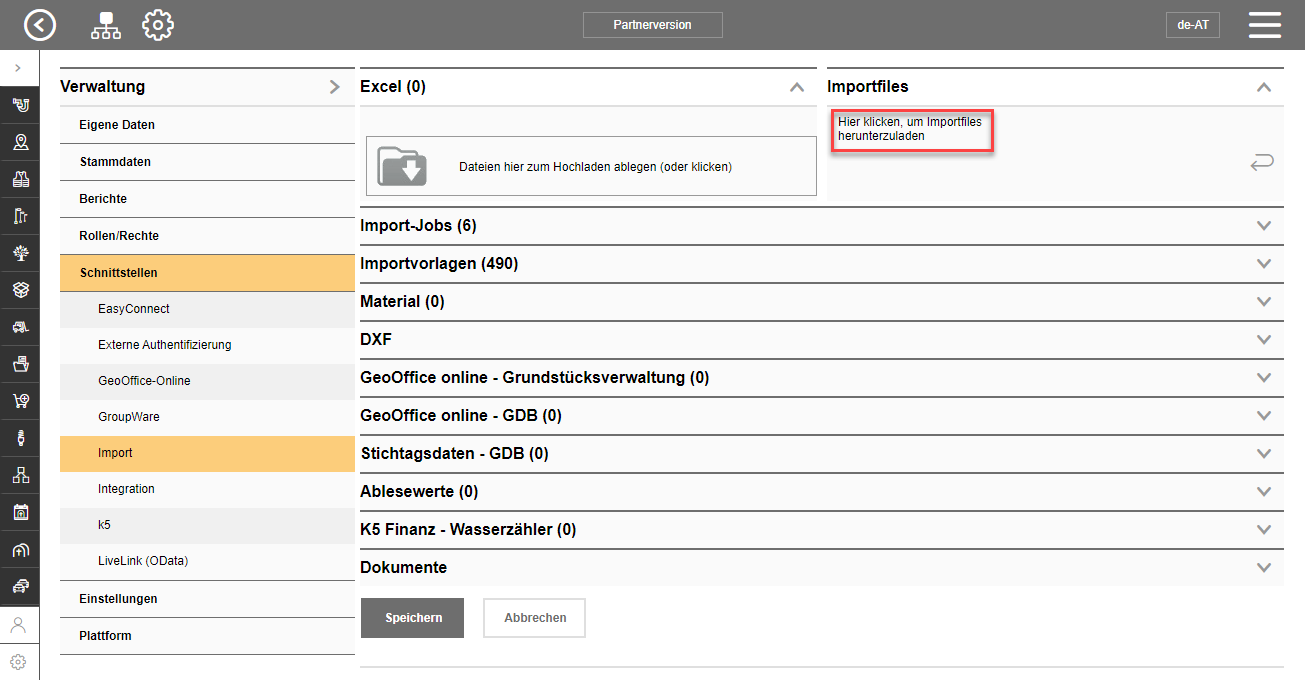Open Rollen/Rechte menu entry

tap(207, 236)
